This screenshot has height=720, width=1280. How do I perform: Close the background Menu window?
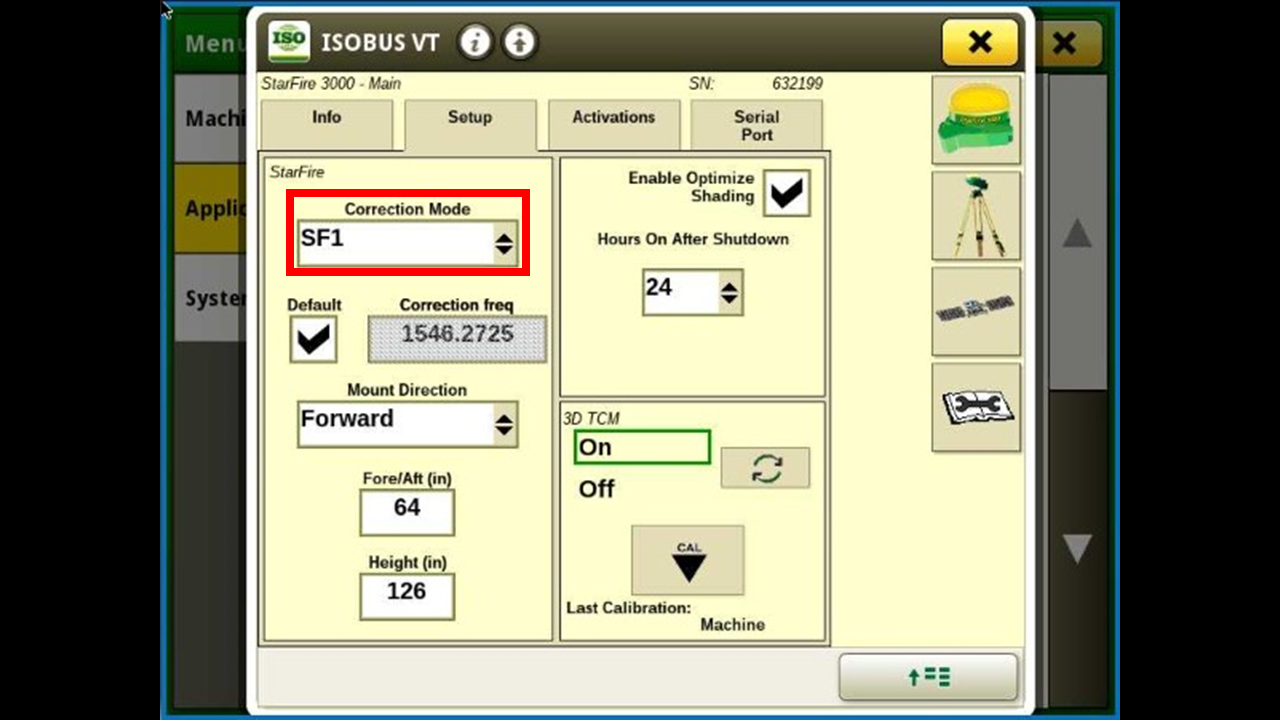pos(1066,44)
